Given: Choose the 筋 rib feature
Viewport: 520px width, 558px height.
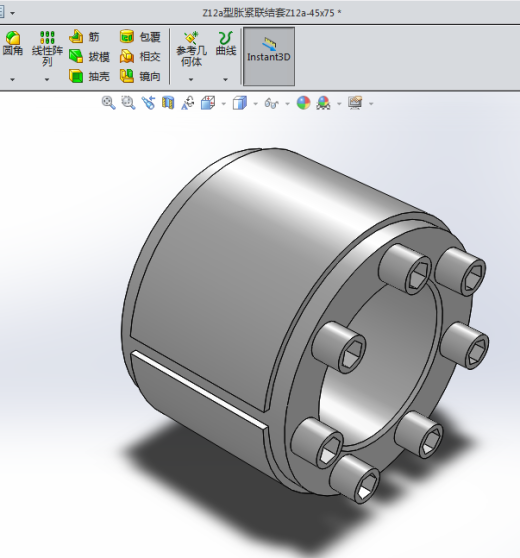Looking at the screenshot, I should [x=85, y=37].
